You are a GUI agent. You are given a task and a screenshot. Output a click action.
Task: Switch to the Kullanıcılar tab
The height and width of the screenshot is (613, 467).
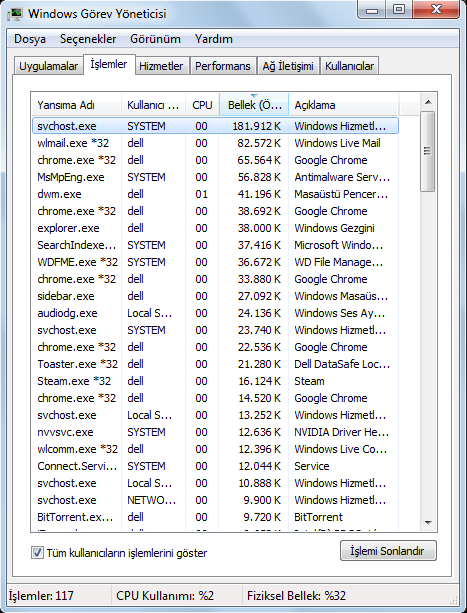pos(349,66)
